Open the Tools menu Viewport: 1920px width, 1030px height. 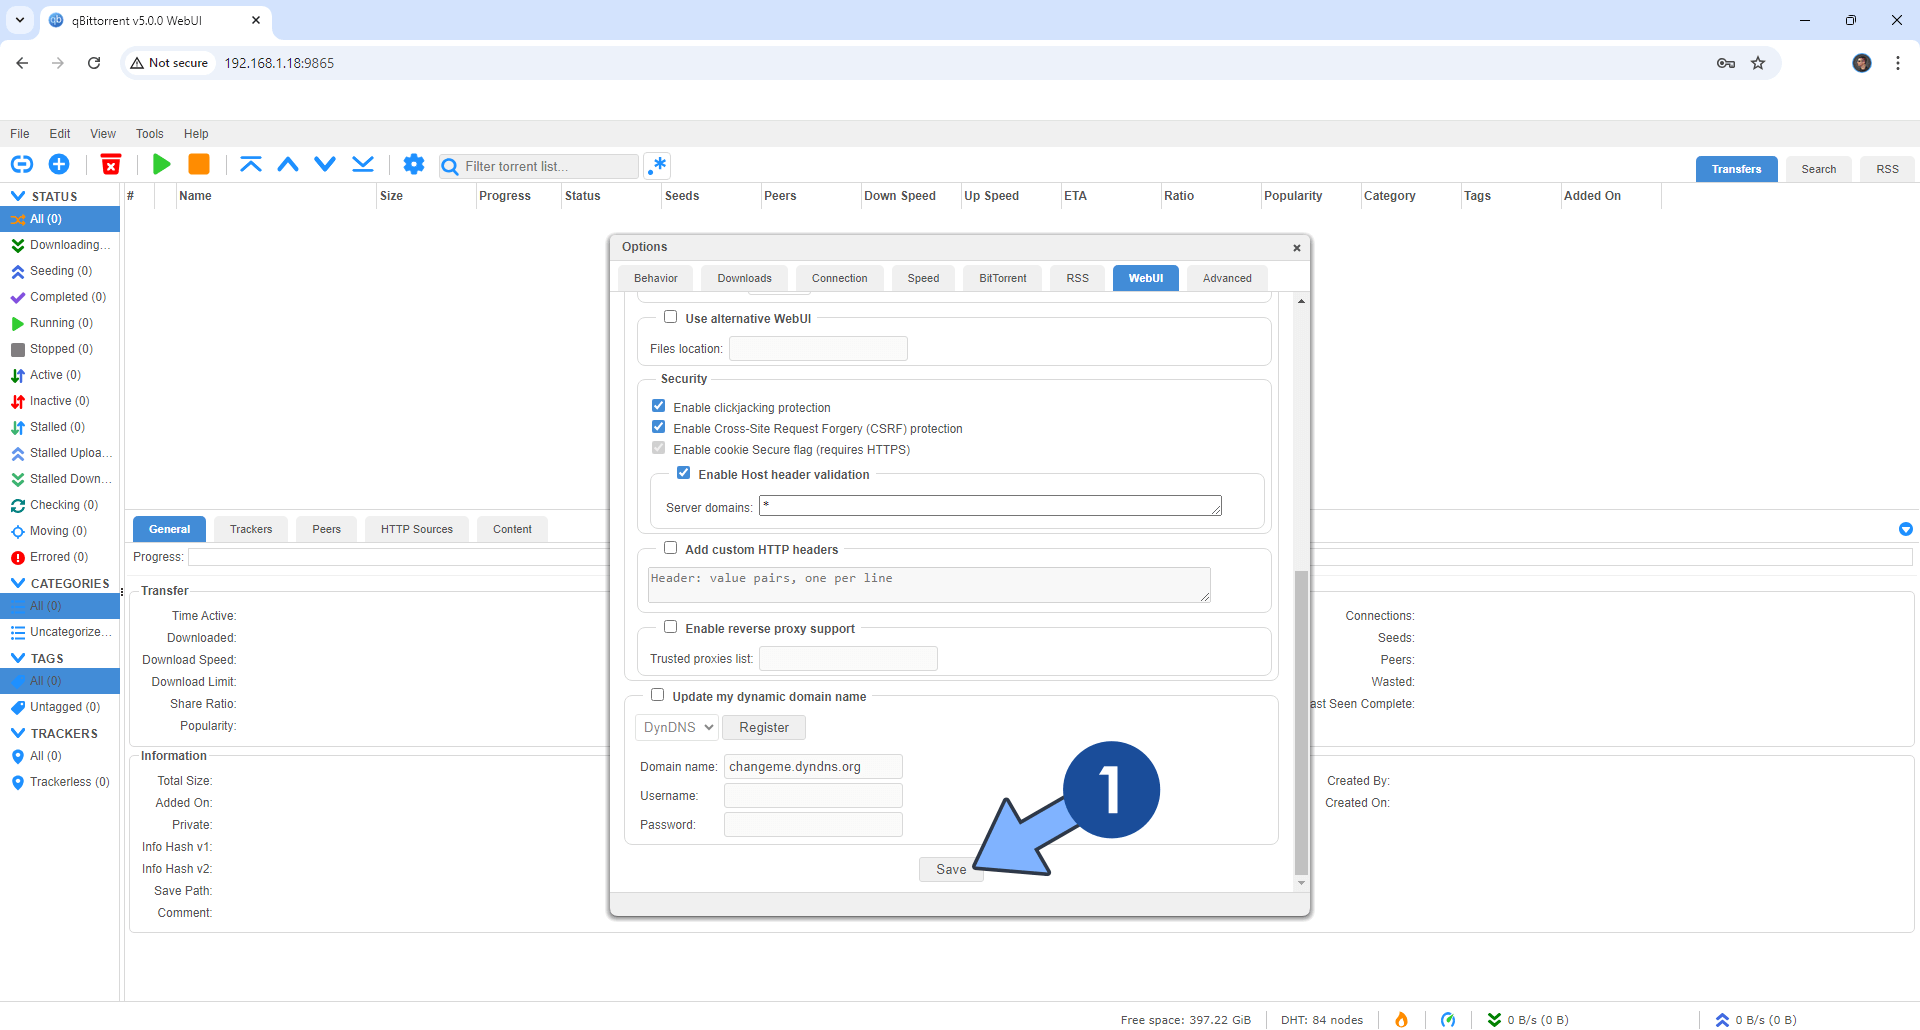150,134
